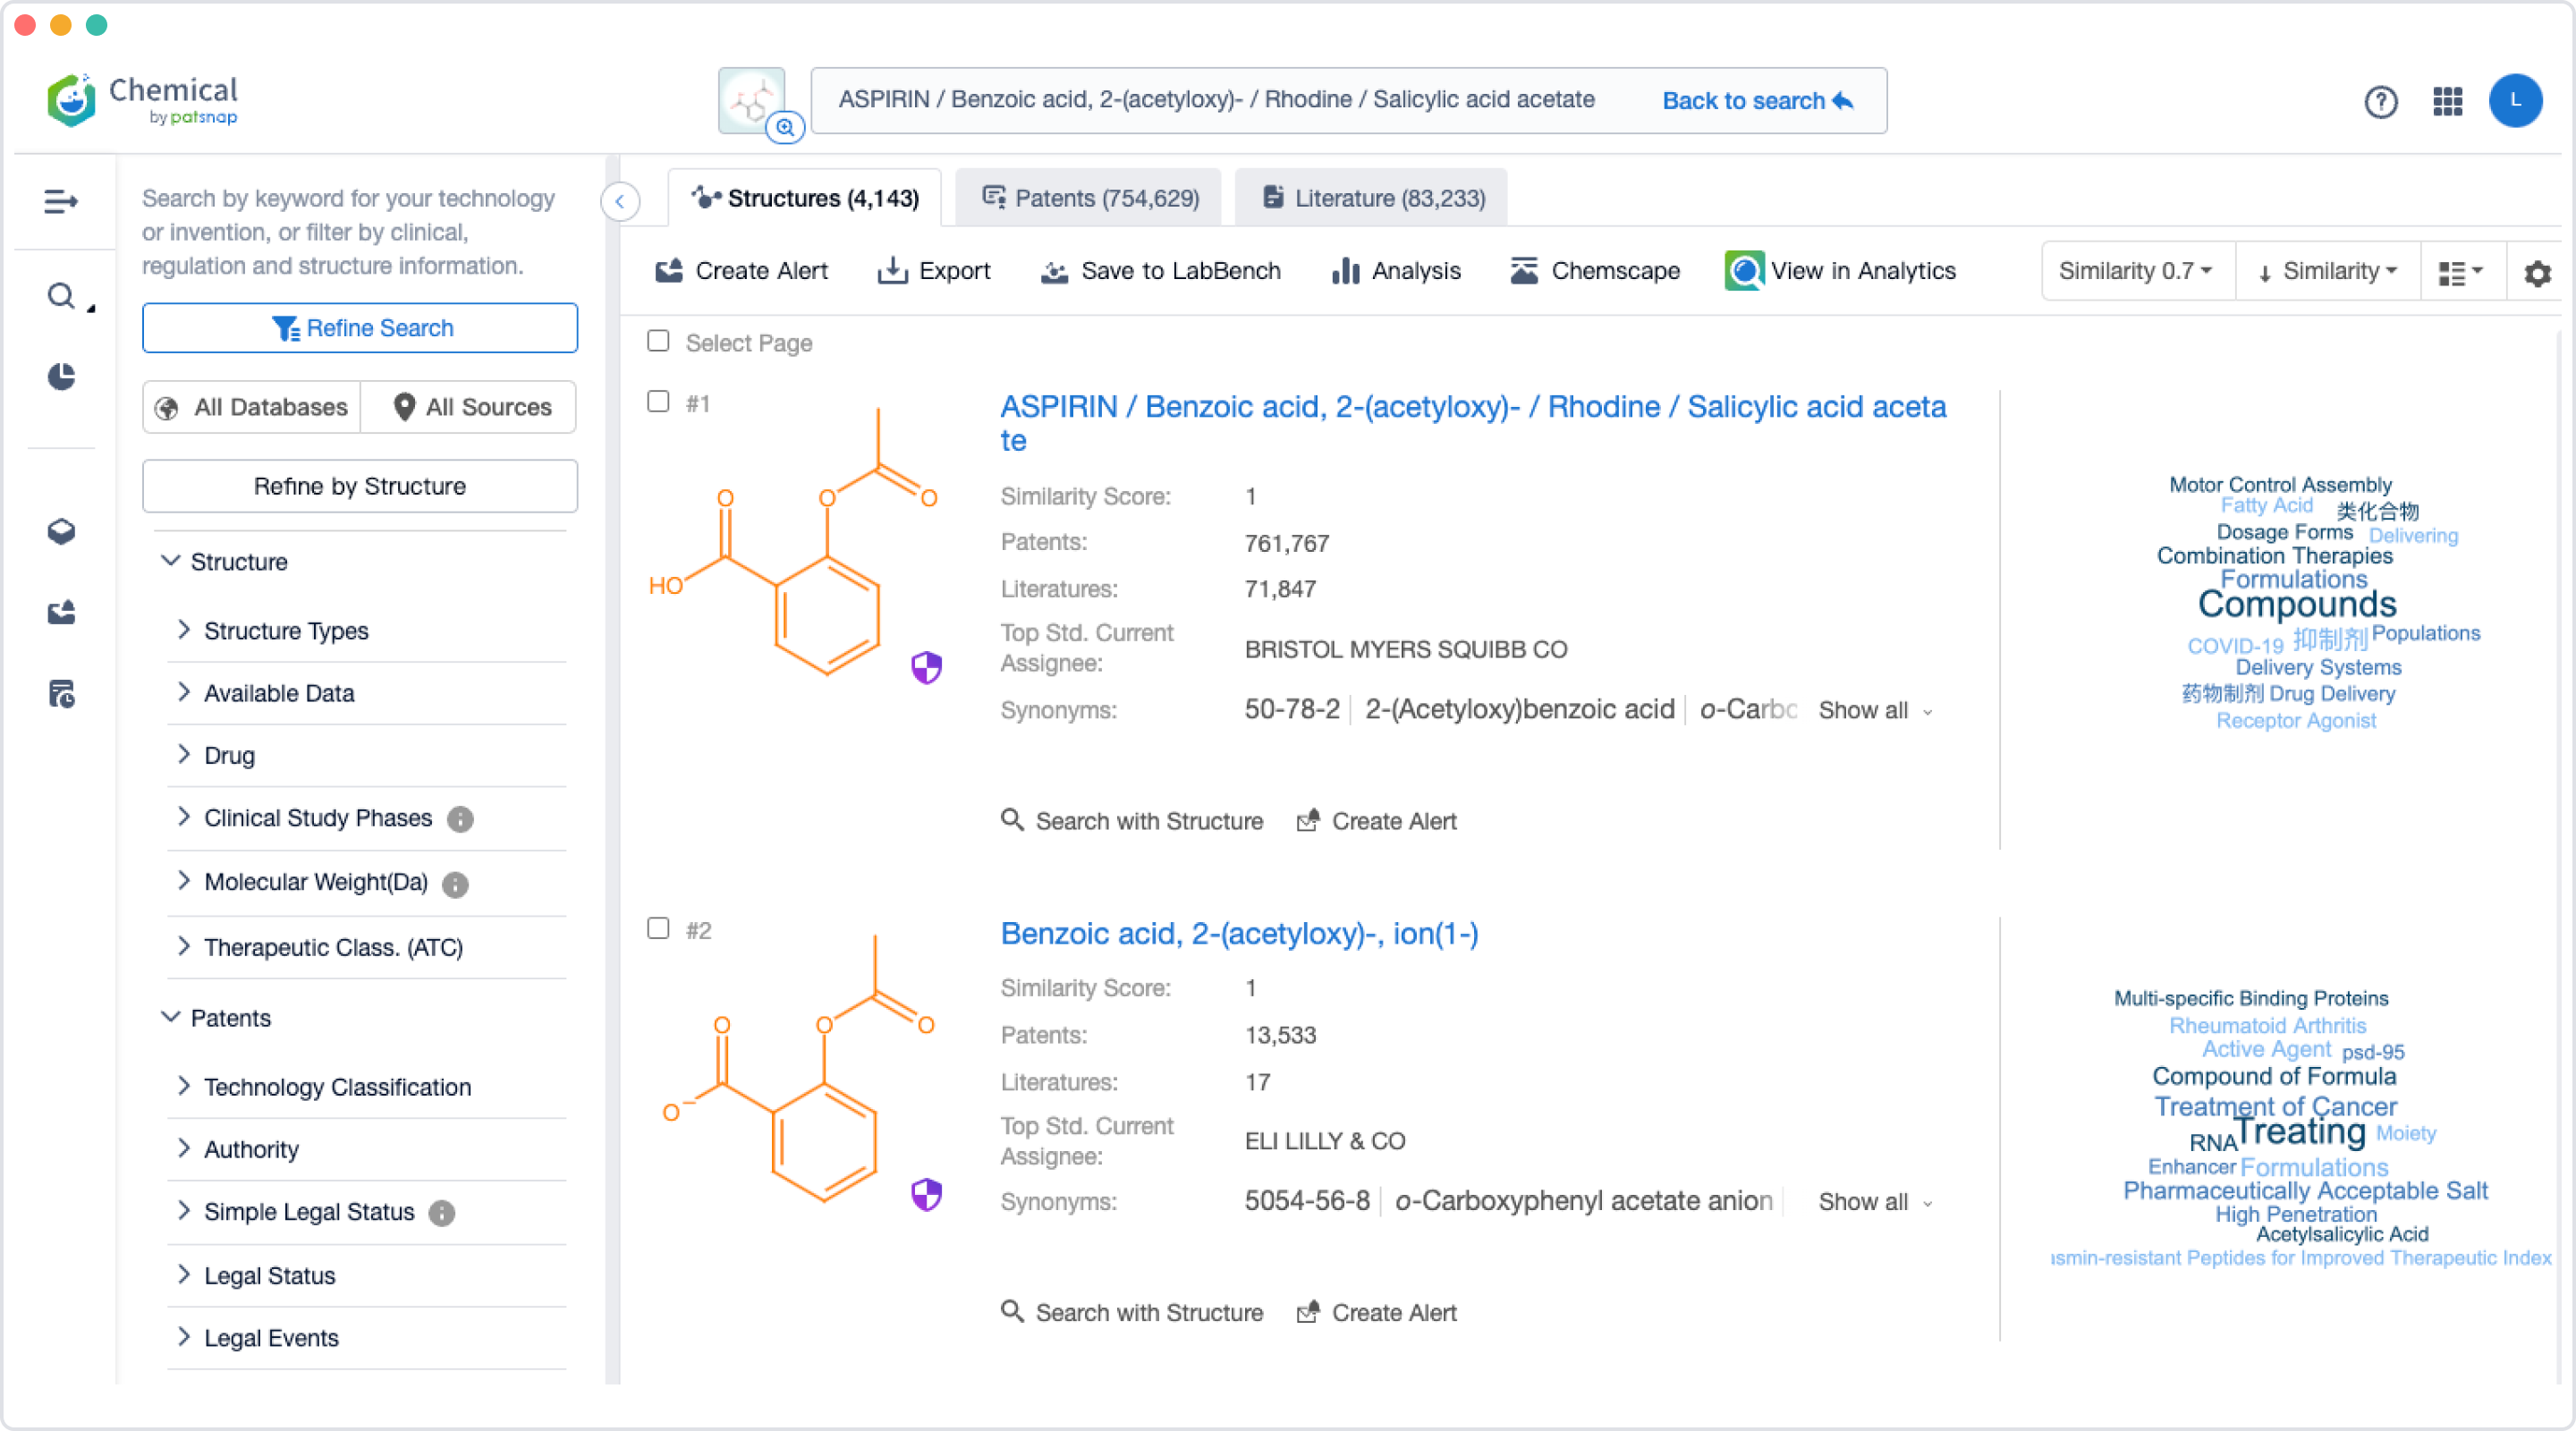This screenshot has width=2576, height=1431.
Task: Click the sidebar menu expand icon
Action: click(x=61, y=201)
